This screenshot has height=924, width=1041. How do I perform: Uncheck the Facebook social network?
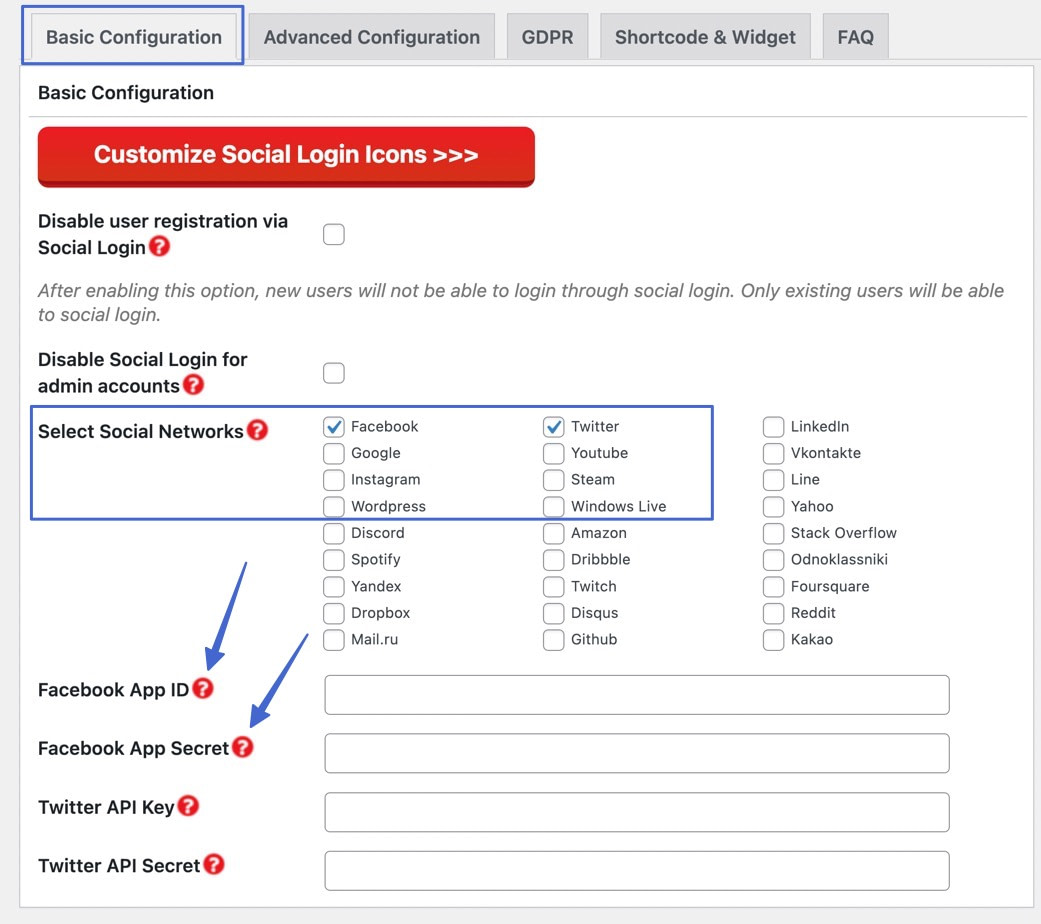pyautogui.click(x=333, y=426)
